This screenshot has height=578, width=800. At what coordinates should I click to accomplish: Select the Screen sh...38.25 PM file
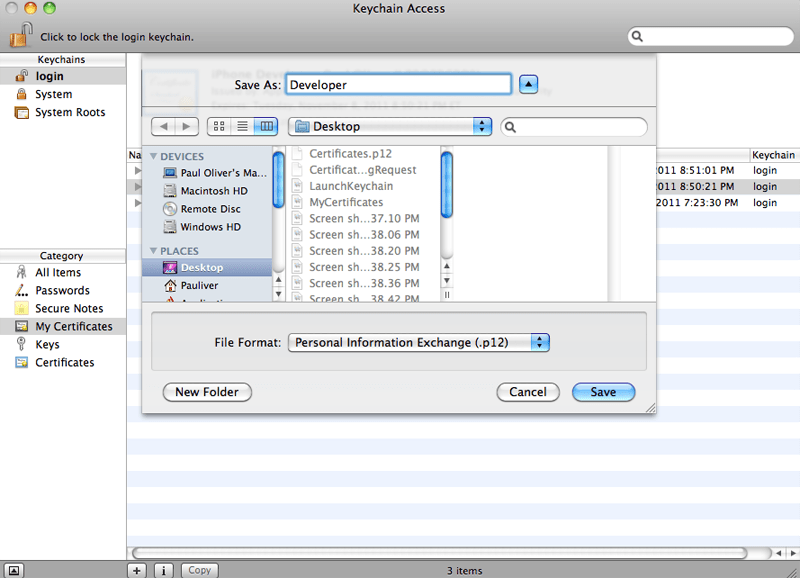[364, 267]
